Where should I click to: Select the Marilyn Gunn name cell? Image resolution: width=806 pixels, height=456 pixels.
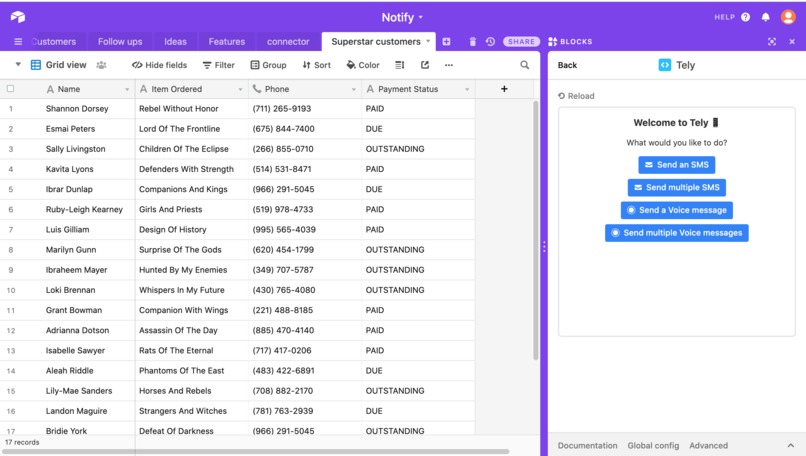coord(77,250)
